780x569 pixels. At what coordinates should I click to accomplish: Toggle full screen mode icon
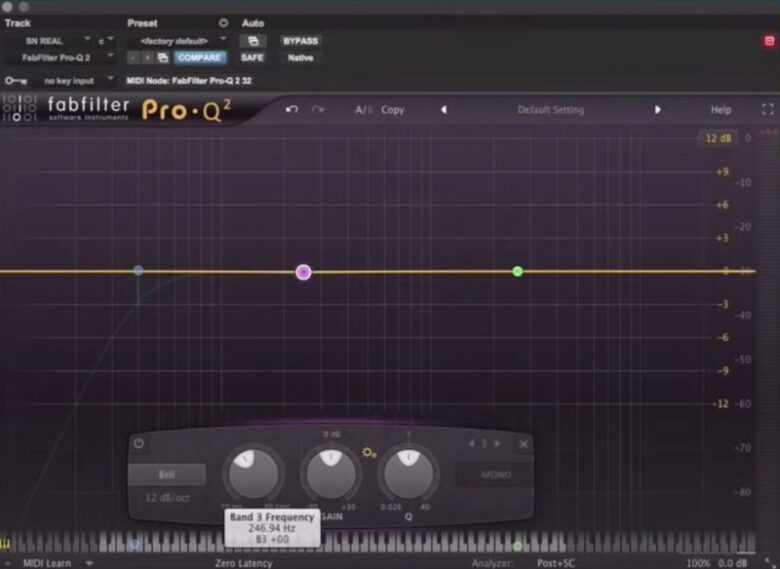pos(768,109)
